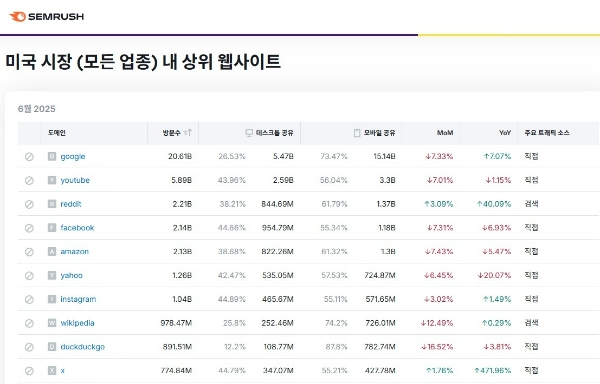Viewport: 600px width, 384px height.
Task: Open the yahoo domain link
Action: [x=71, y=275]
